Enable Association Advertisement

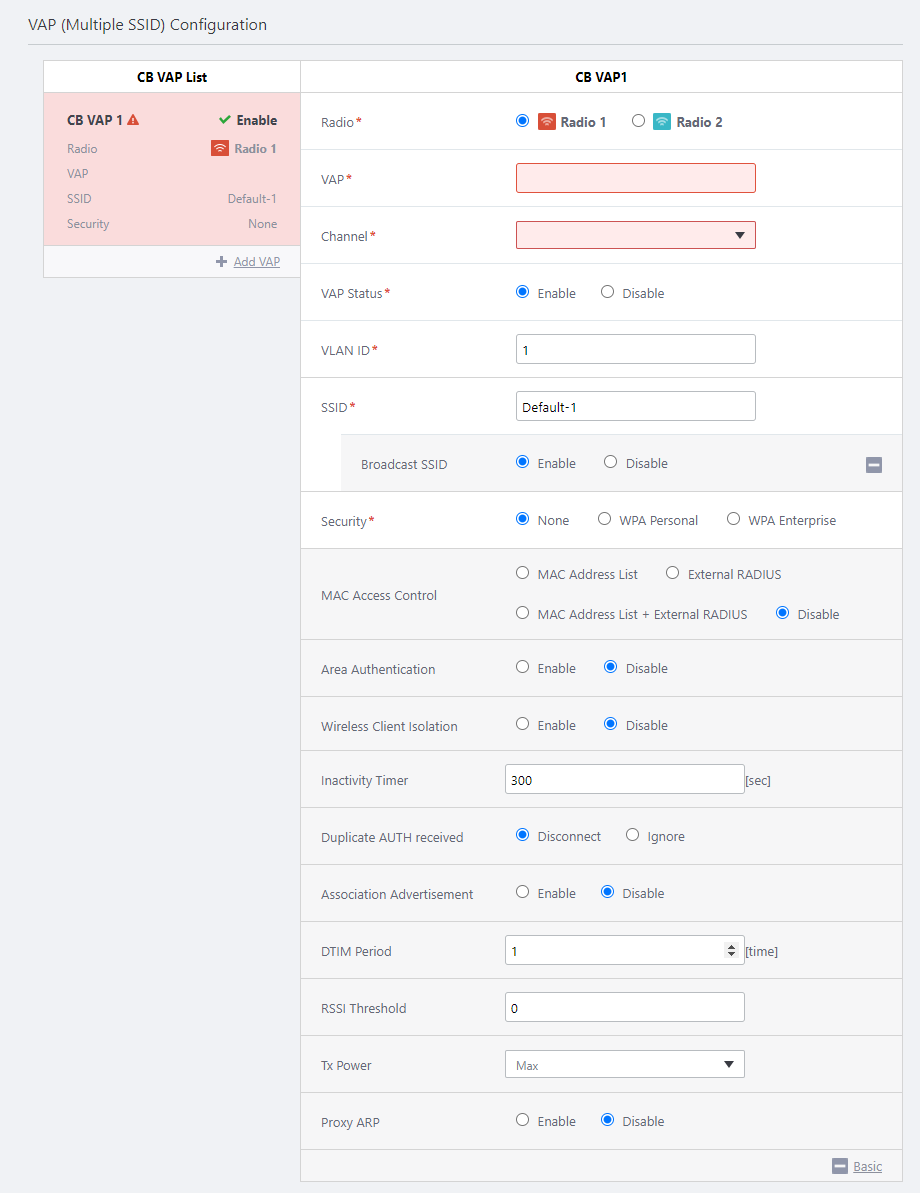point(522,892)
